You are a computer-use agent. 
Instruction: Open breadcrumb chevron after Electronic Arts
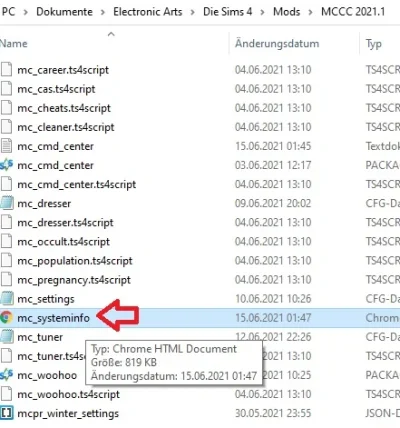tap(193, 12)
